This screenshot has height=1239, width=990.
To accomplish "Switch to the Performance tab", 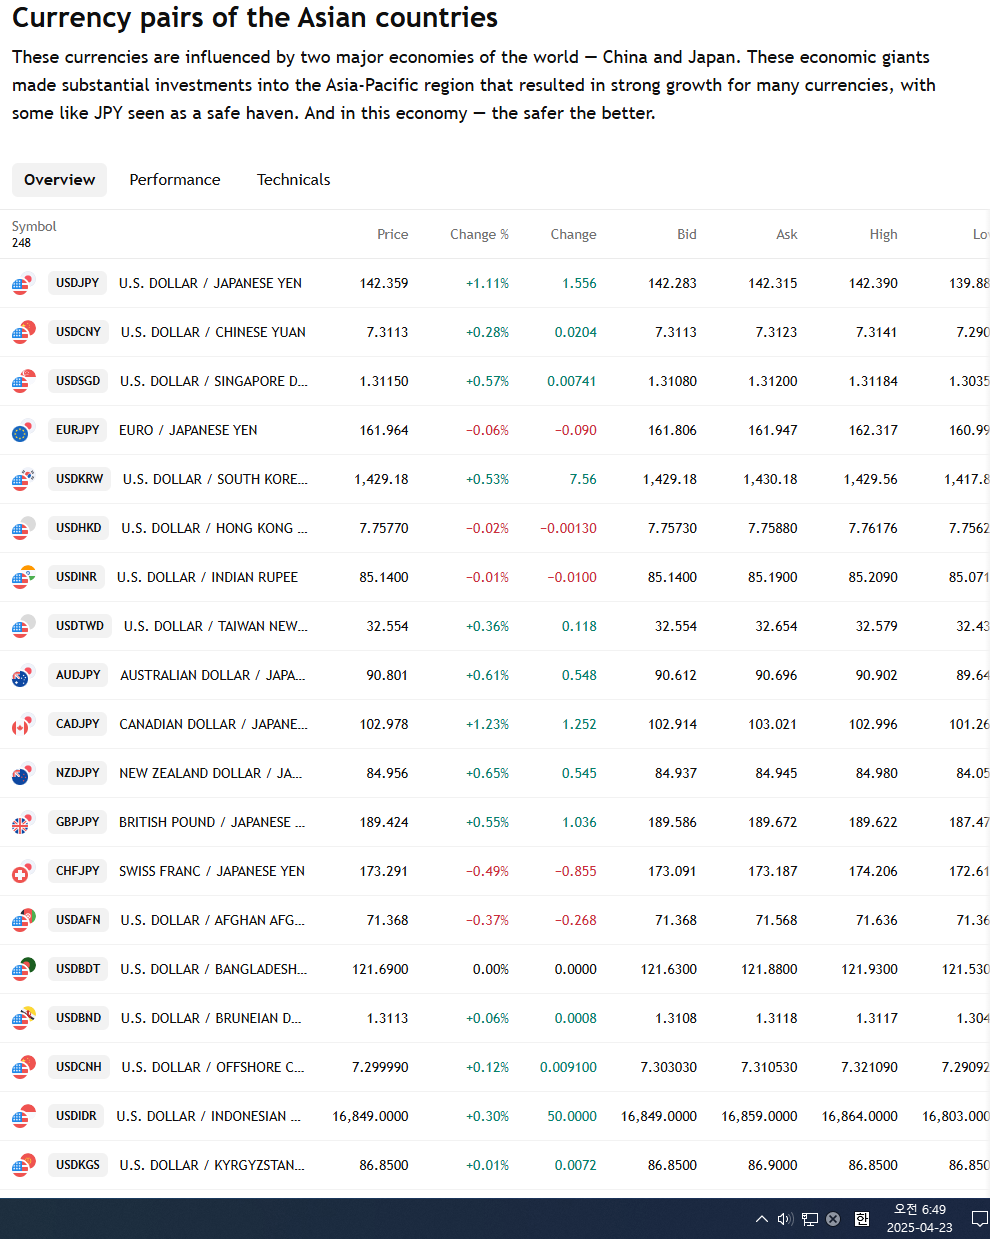I will coord(175,180).
